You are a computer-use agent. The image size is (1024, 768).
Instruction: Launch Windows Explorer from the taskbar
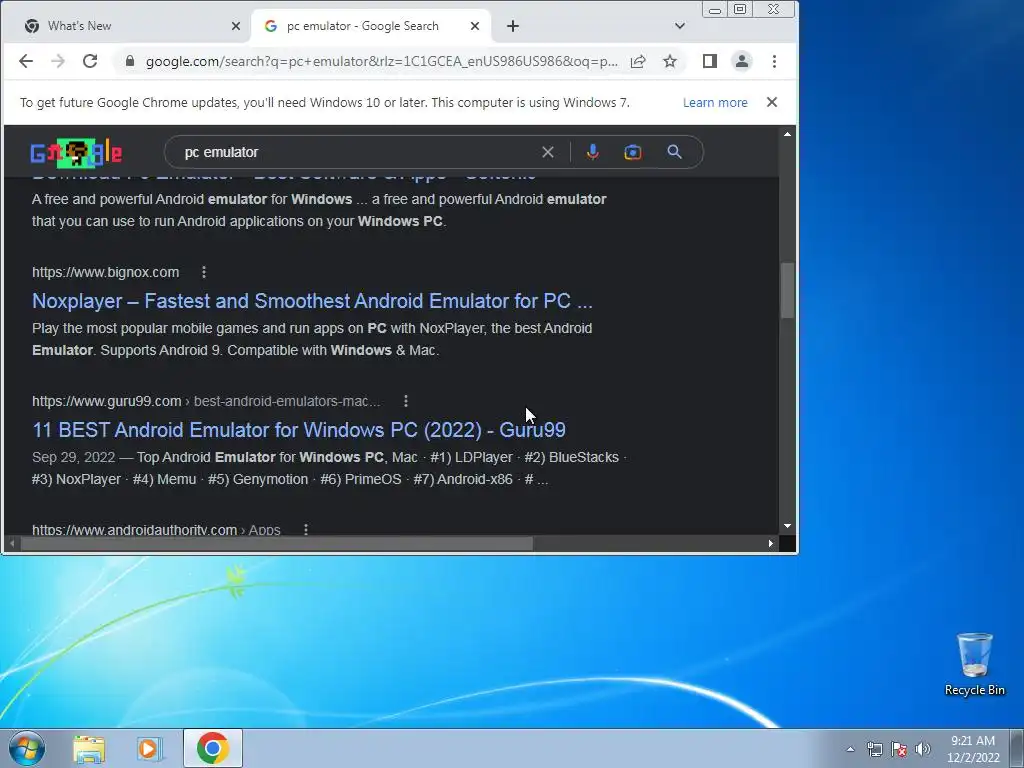[x=89, y=749]
